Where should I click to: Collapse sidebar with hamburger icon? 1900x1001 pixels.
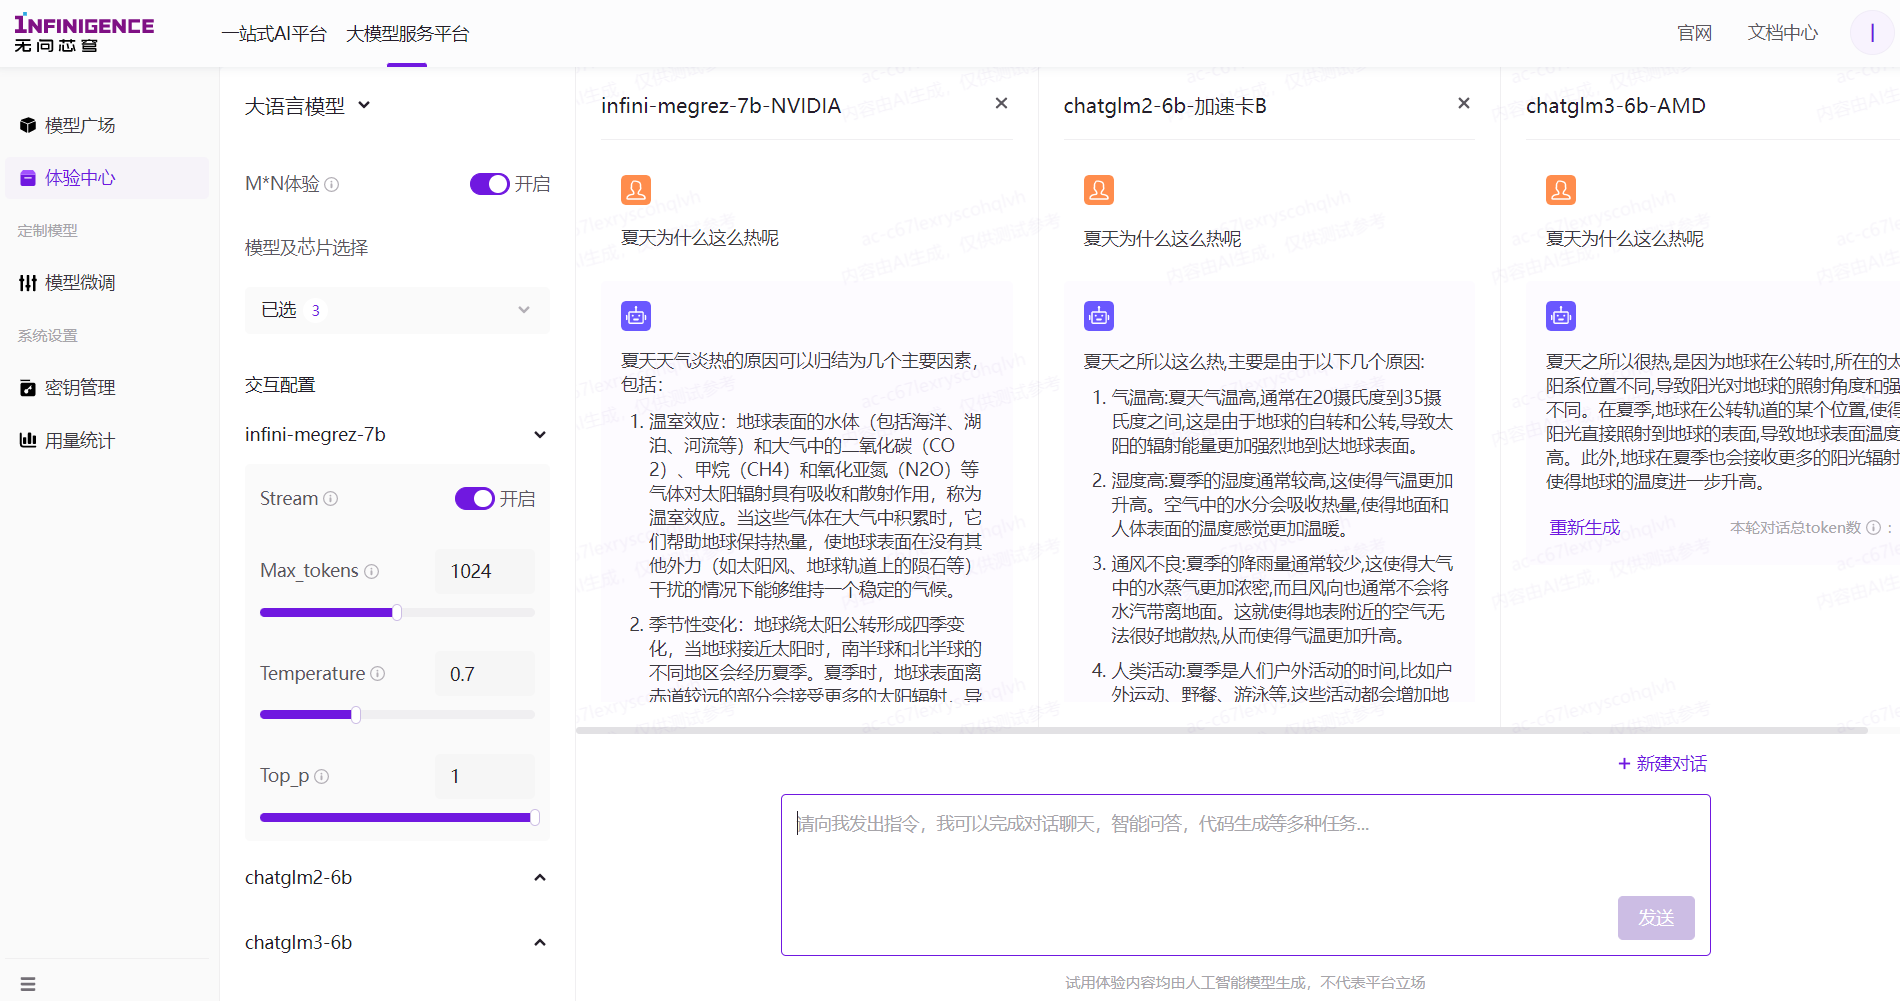coord(28,984)
